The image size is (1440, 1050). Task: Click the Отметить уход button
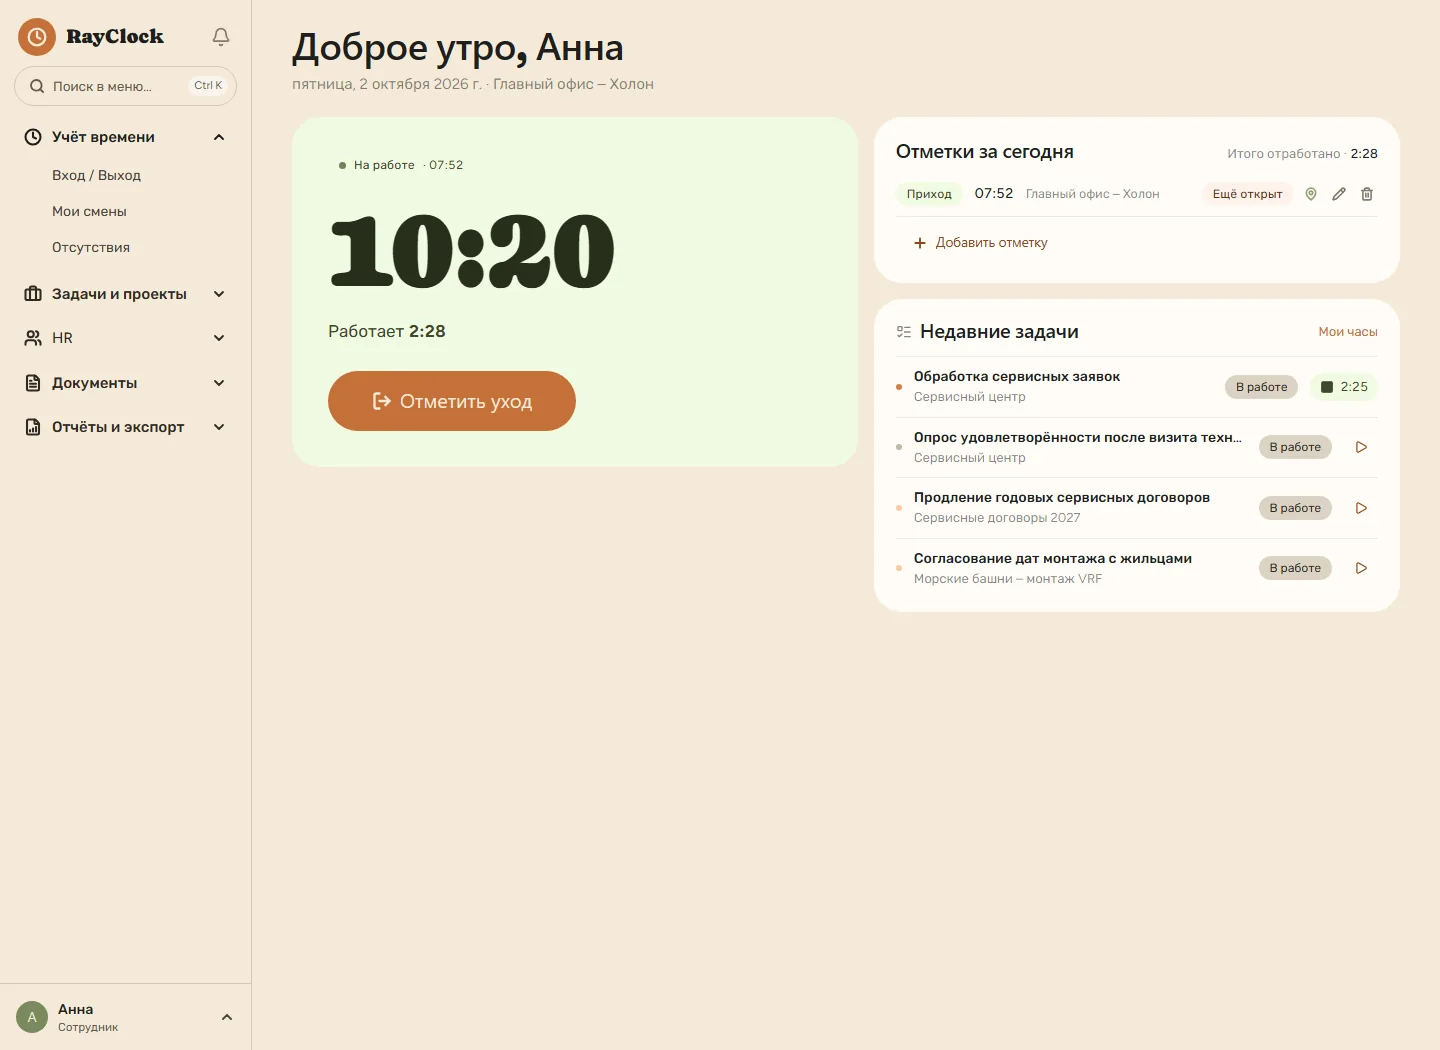[452, 401]
